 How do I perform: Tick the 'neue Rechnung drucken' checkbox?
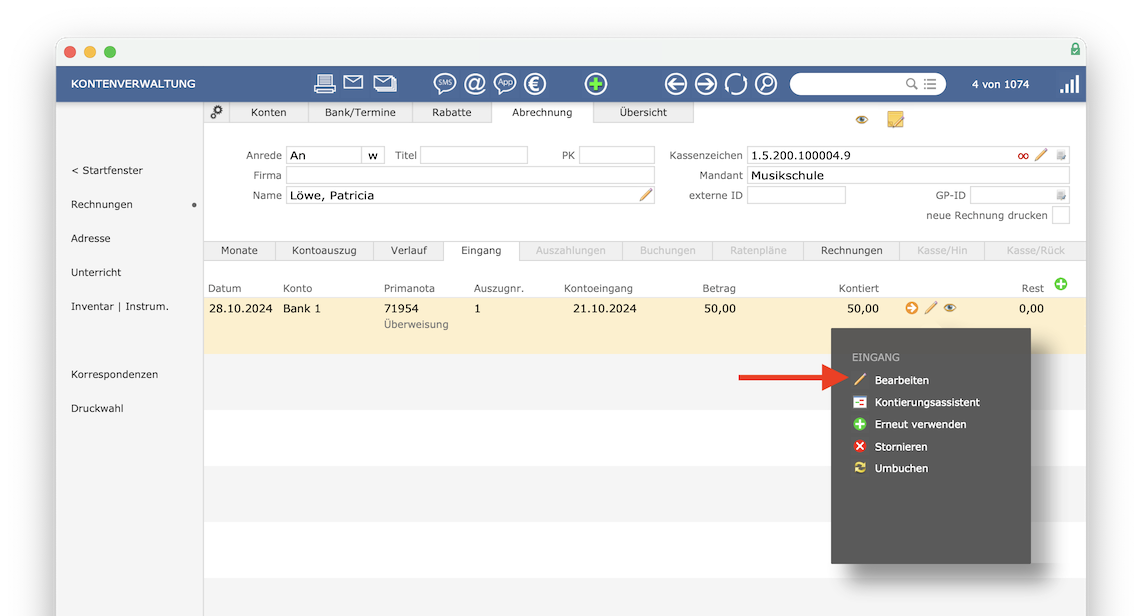pos(1061,216)
